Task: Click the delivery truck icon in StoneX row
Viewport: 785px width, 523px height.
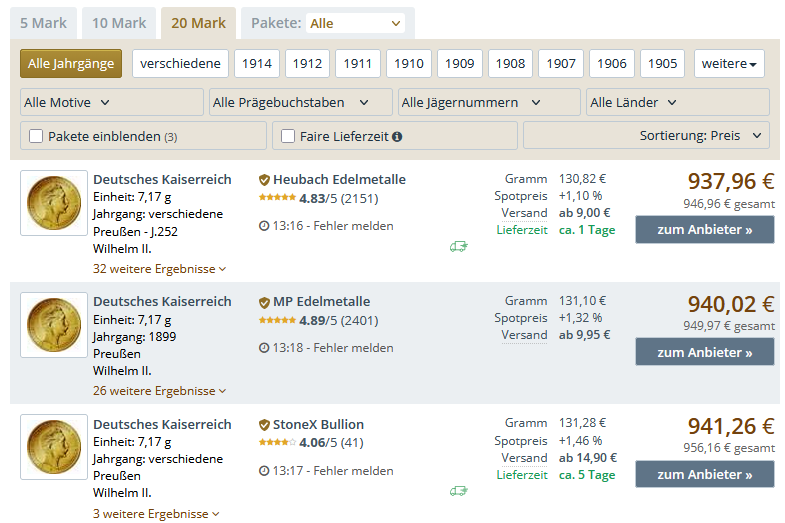Action: click(x=459, y=491)
